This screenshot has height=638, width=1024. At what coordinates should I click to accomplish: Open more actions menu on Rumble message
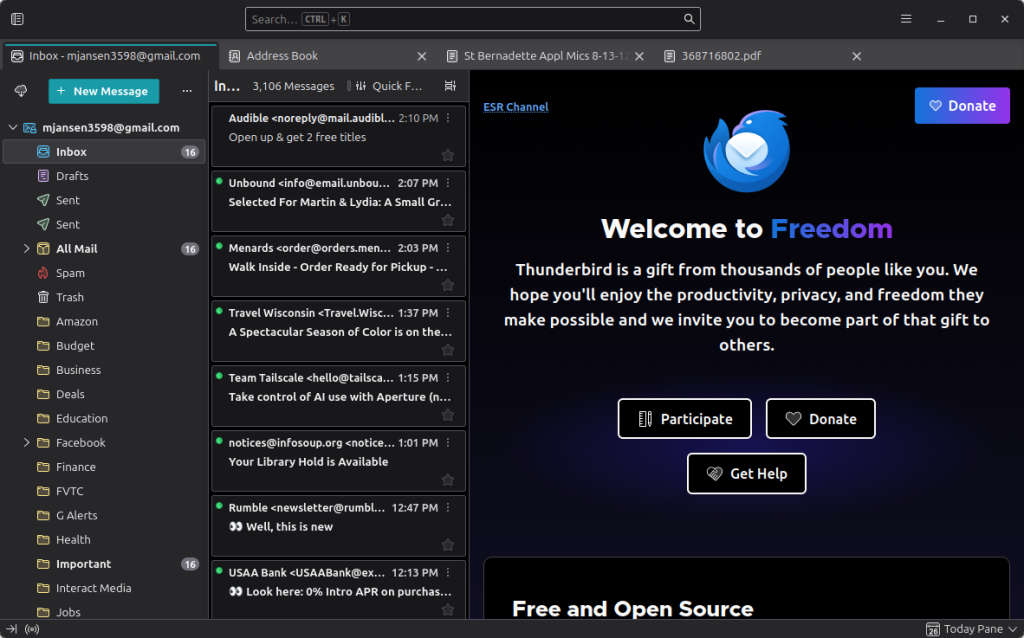pyautogui.click(x=448, y=507)
